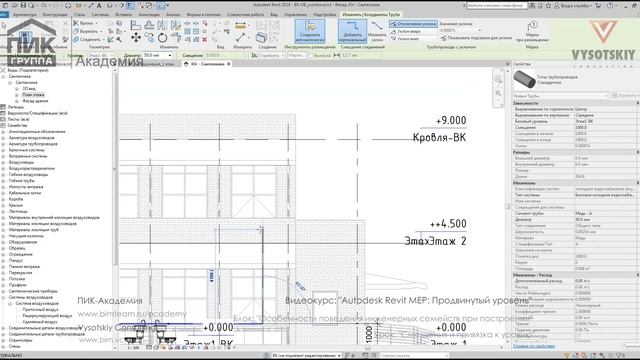Click the Save icon in quick access toolbar
The height and width of the screenshot is (360, 640).
(x=23, y=5)
